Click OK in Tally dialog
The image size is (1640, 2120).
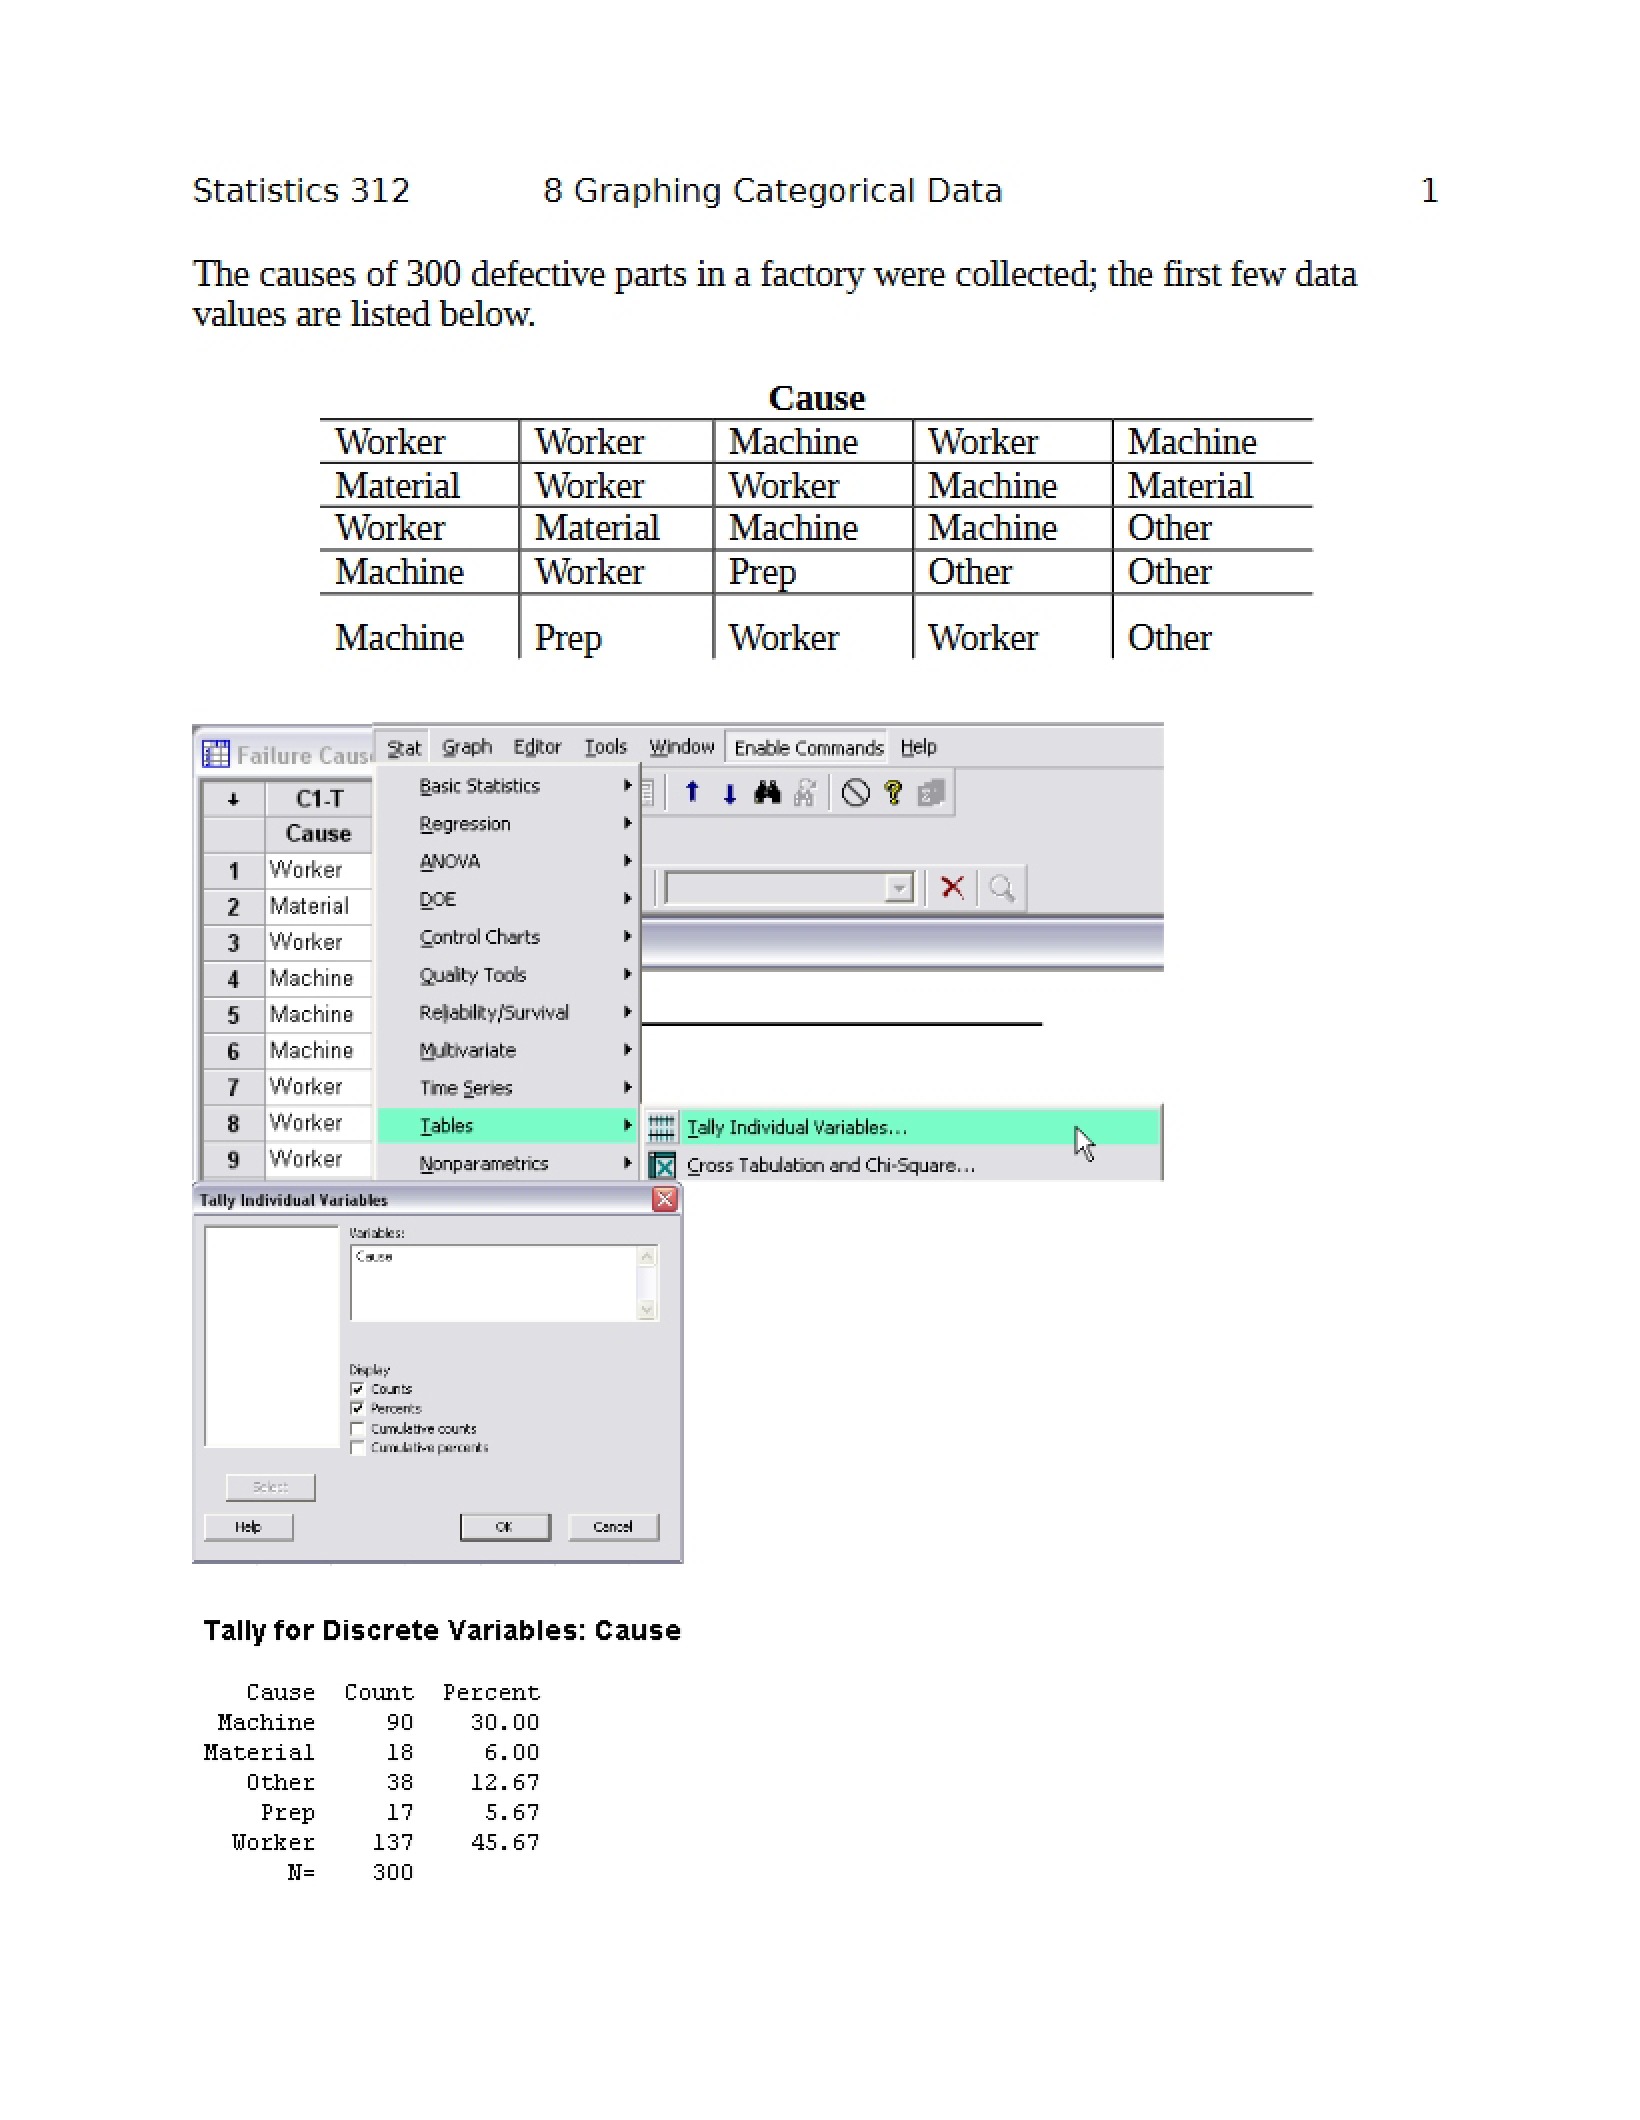pos(505,1527)
